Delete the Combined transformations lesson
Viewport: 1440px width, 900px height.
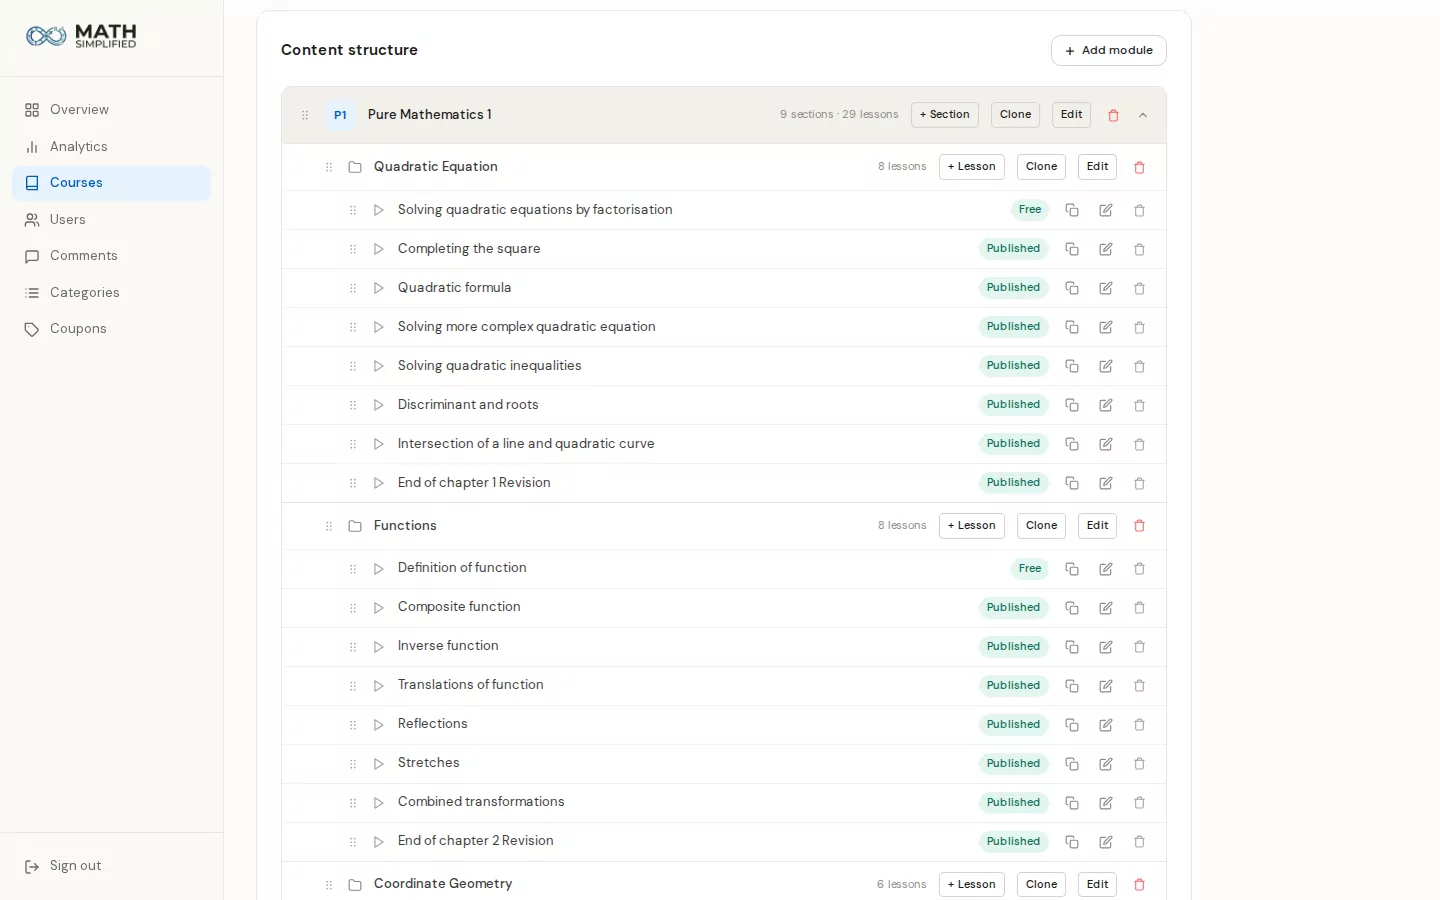1139,803
